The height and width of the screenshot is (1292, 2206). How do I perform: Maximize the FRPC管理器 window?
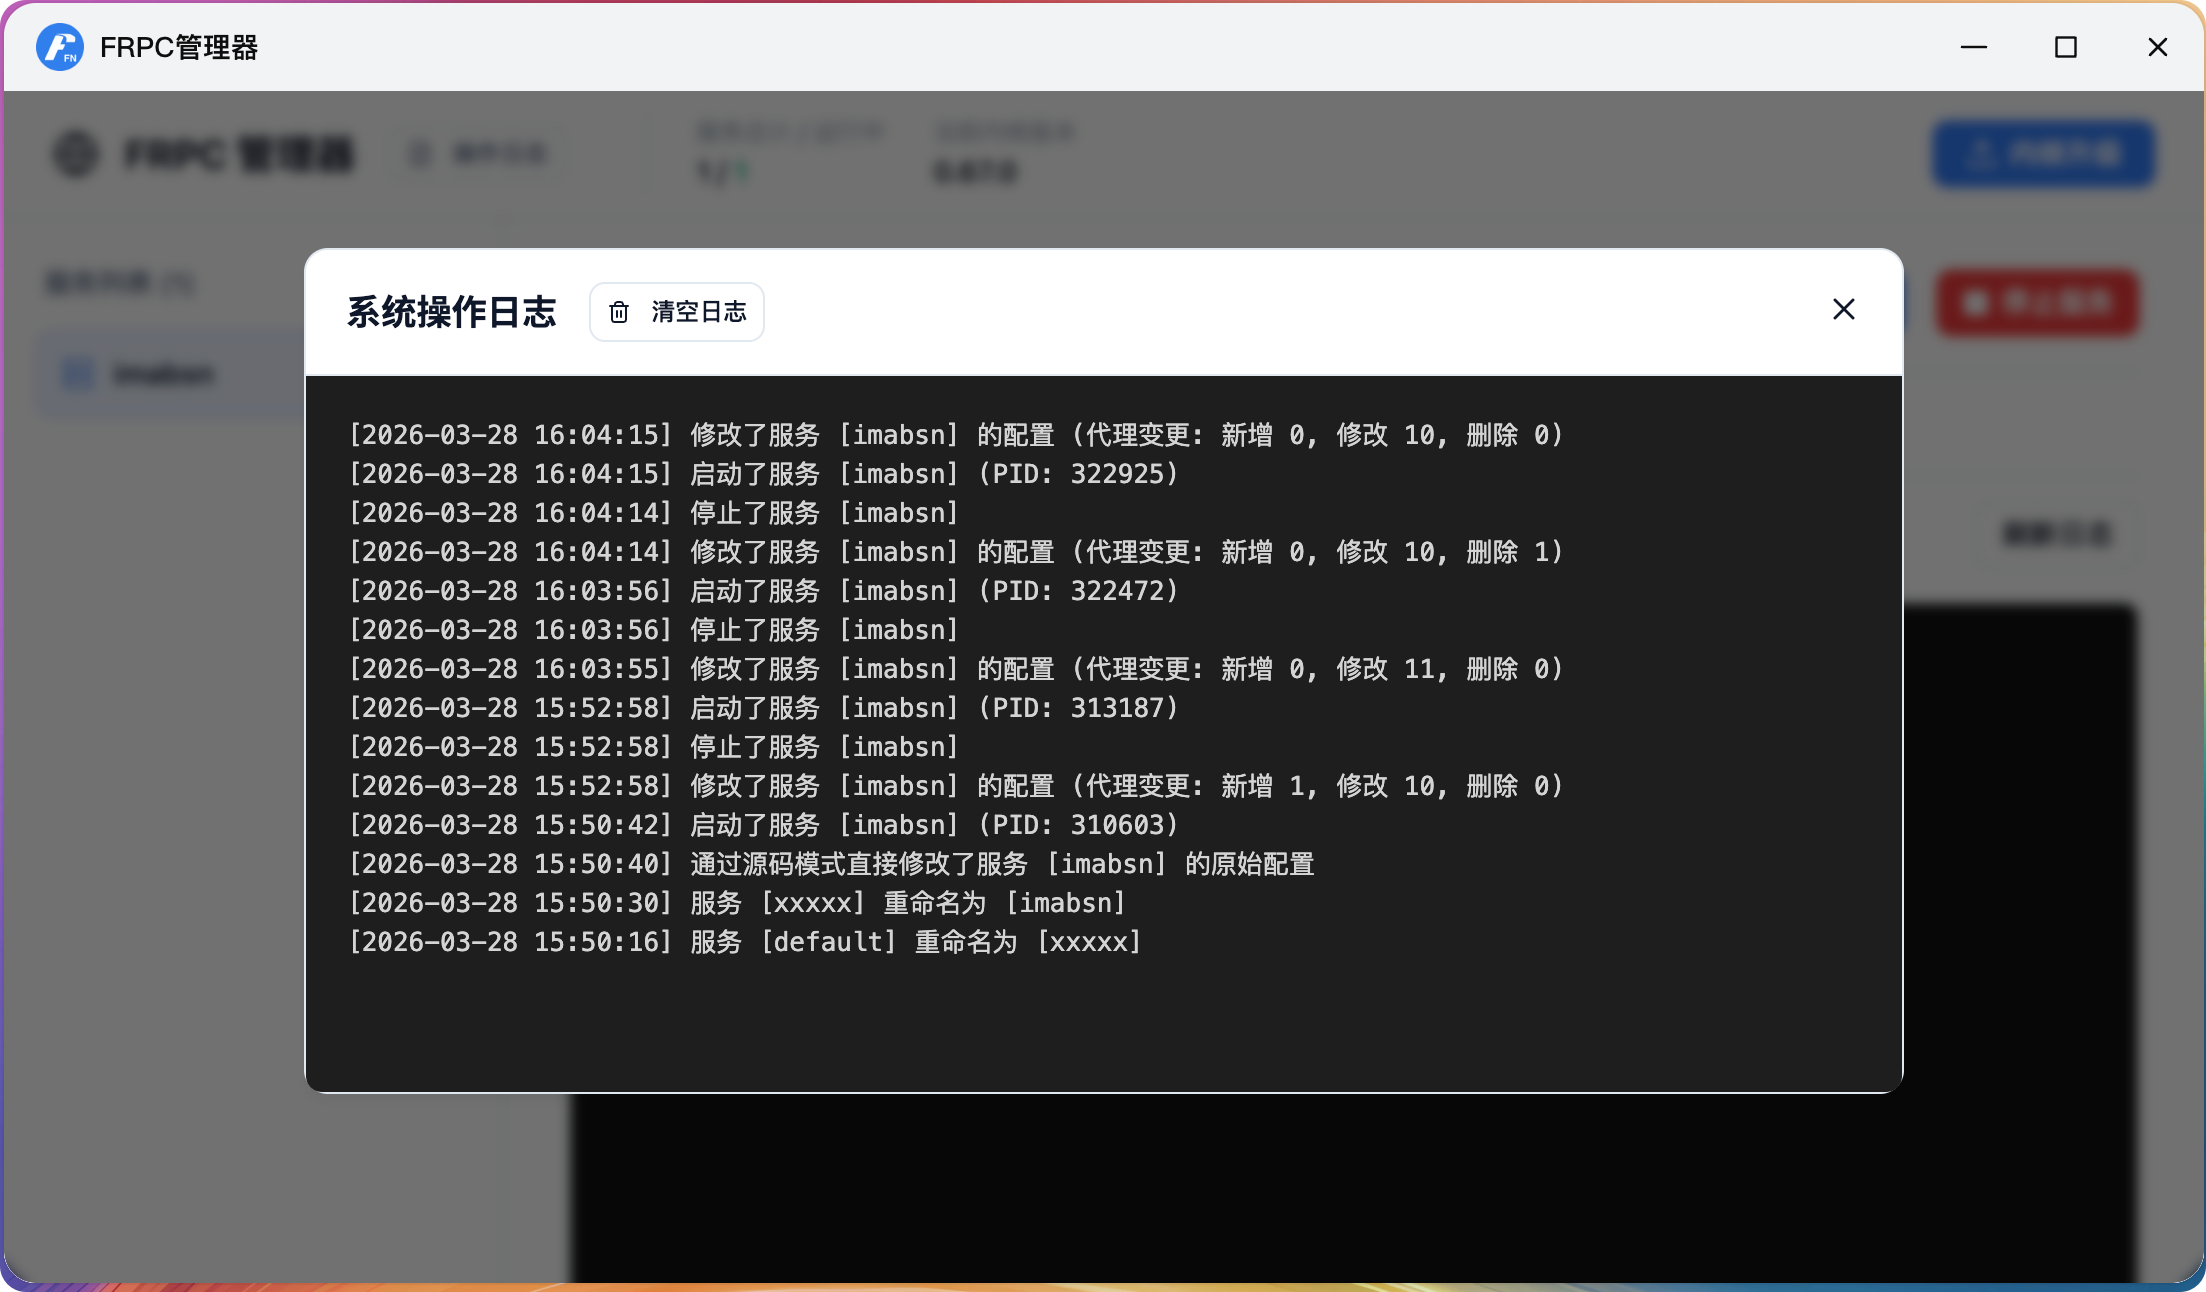[x=2065, y=47]
